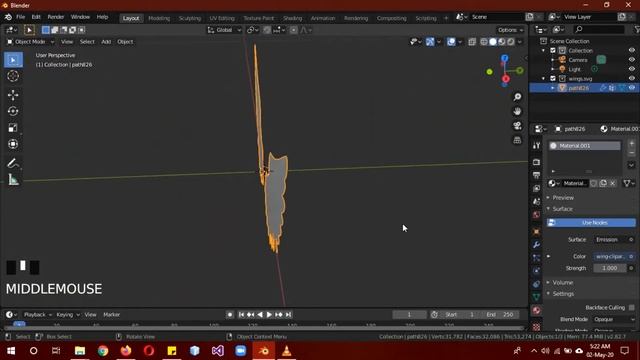Click the zoom view magnifier icon
Image resolution: width=640 pixels, height=360 pixels.
(x=517, y=97)
